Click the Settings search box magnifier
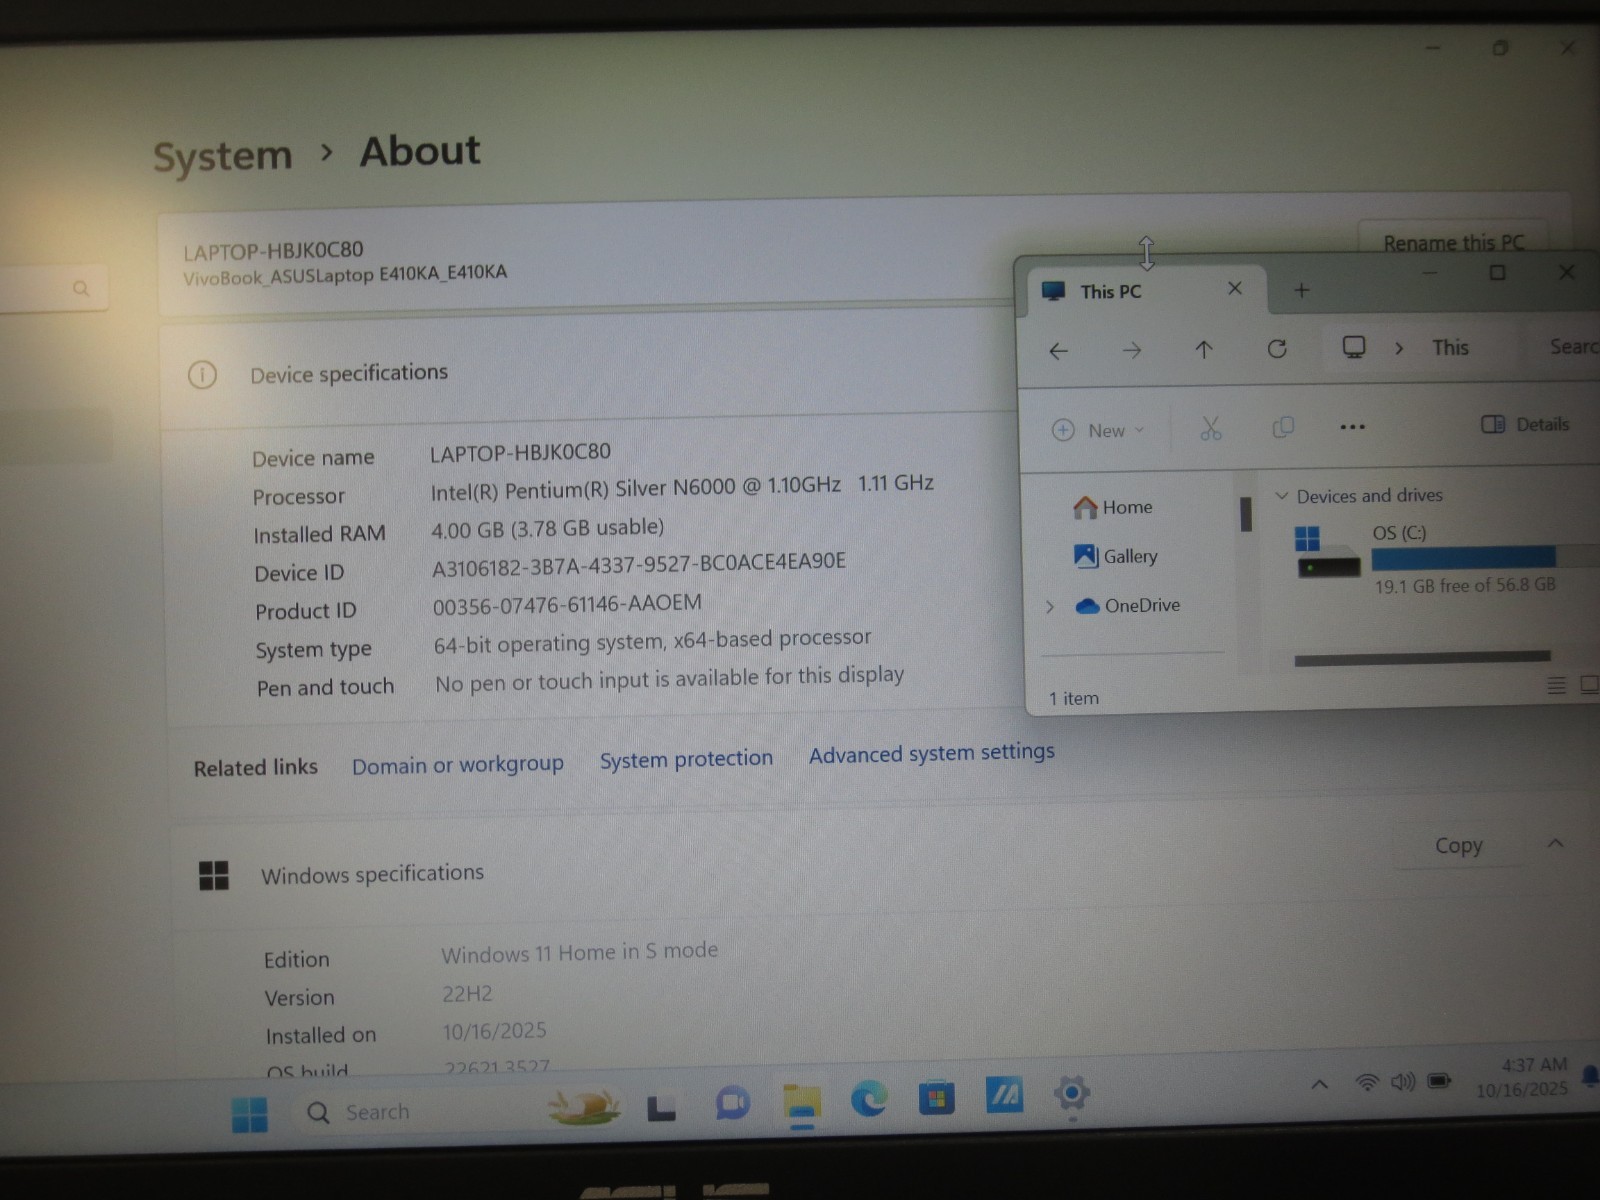Screen dimensions: 1600x1200 click(x=81, y=288)
